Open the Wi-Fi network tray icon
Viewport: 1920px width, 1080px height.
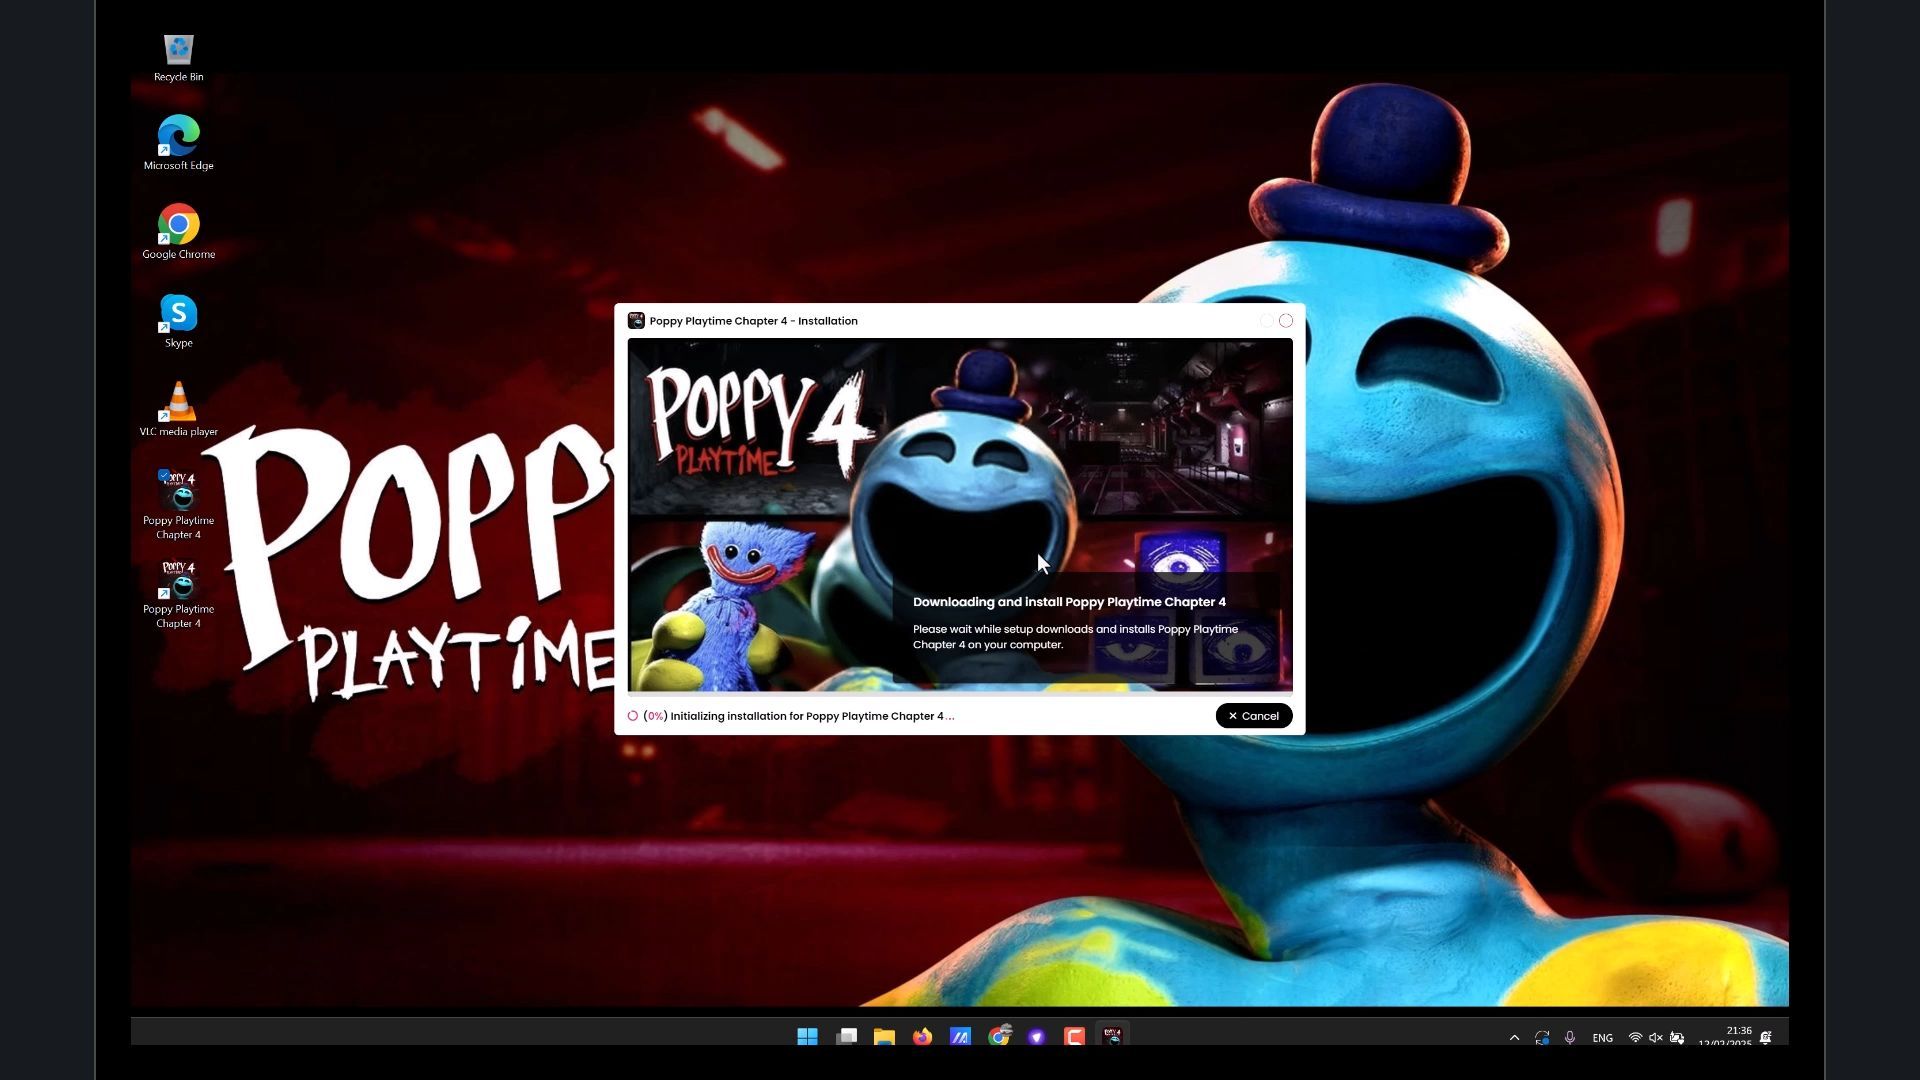click(x=1634, y=1038)
